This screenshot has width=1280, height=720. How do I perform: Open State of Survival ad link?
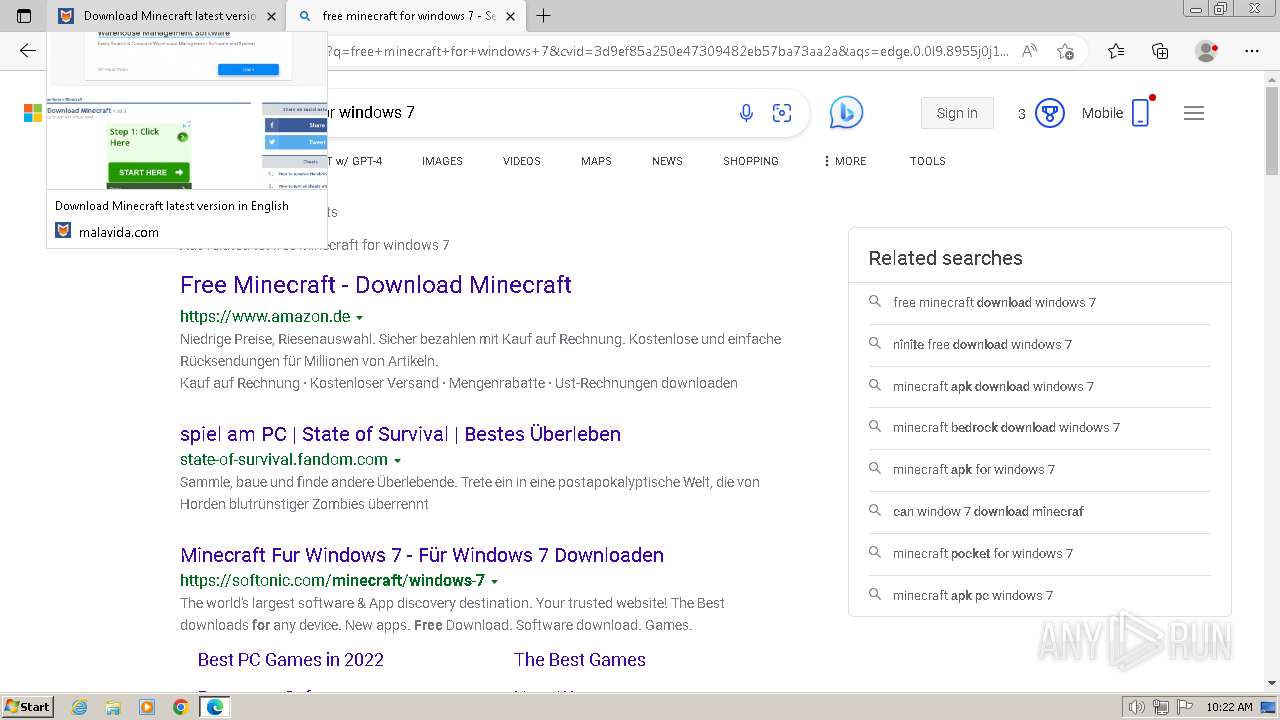(400, 434)
